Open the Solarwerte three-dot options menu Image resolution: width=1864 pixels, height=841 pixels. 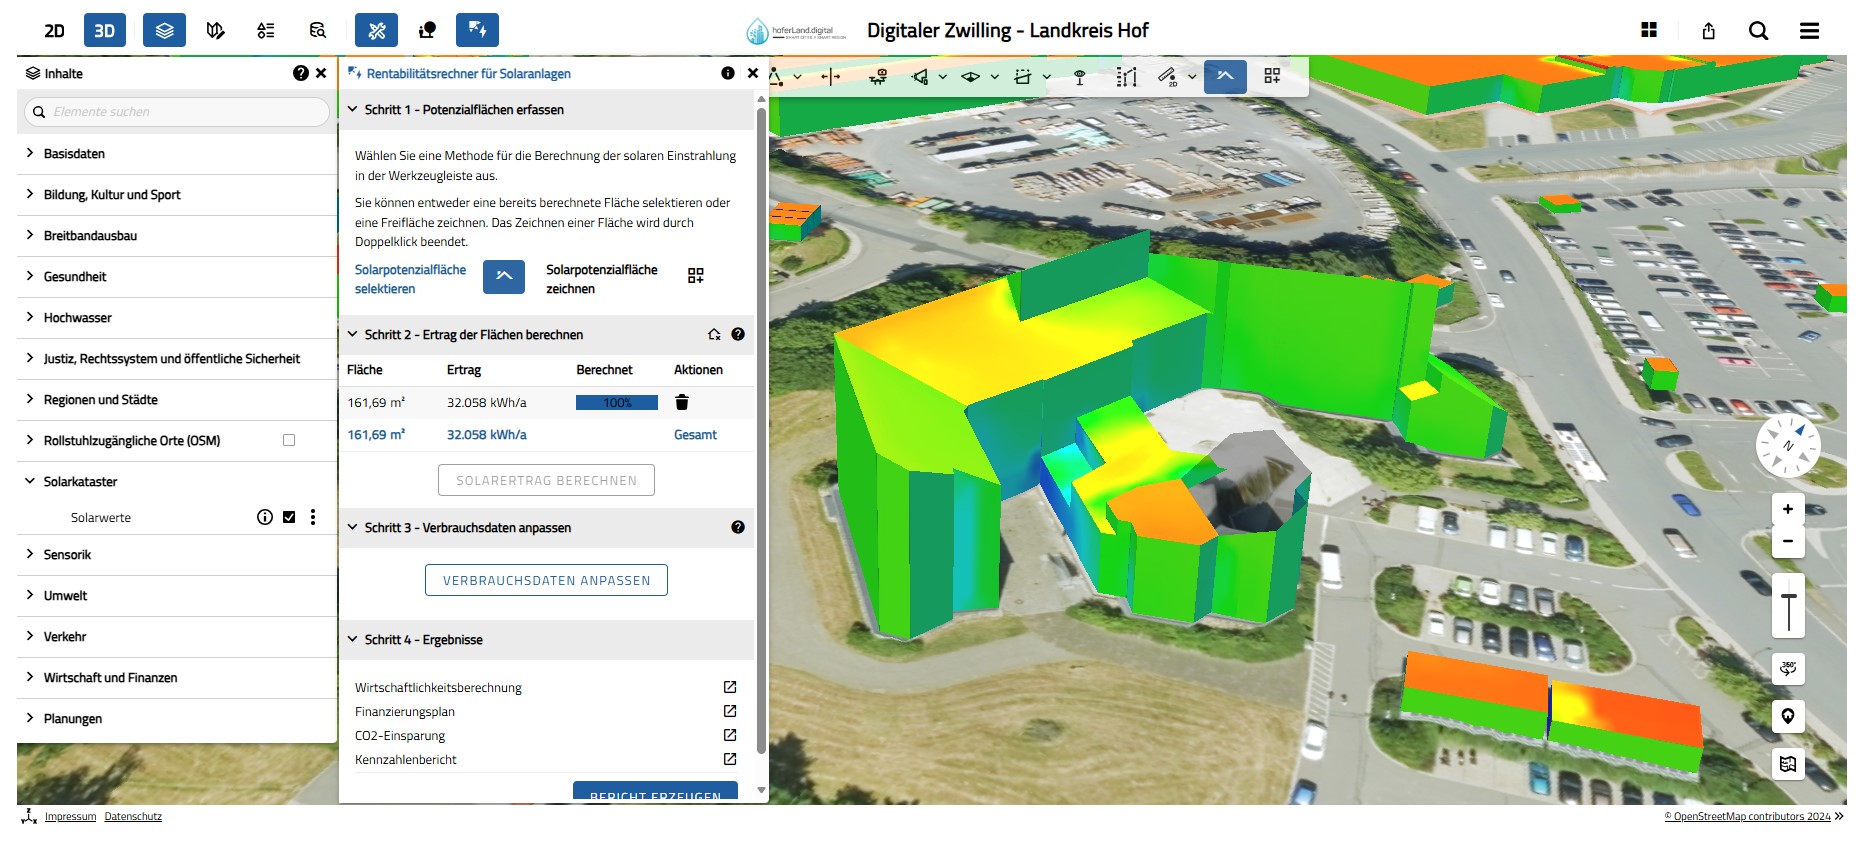click(313, 517)
